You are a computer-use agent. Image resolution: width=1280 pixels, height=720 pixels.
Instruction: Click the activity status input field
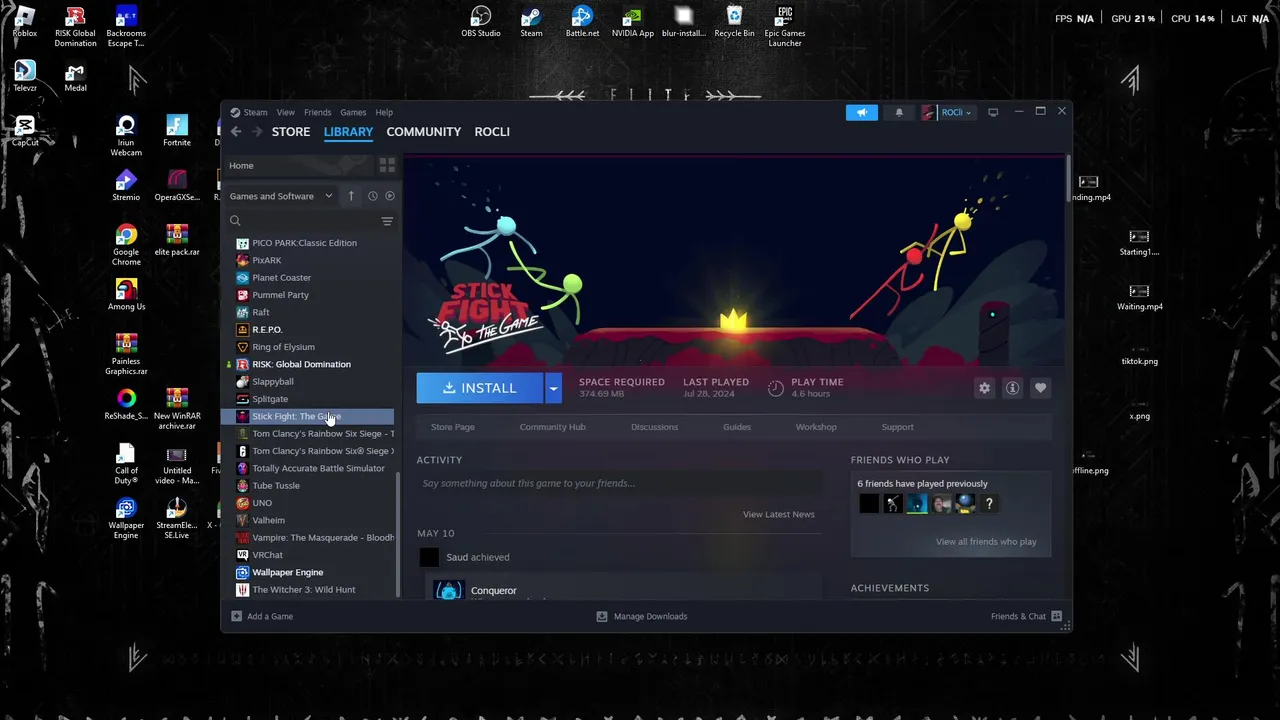point(617,484)
